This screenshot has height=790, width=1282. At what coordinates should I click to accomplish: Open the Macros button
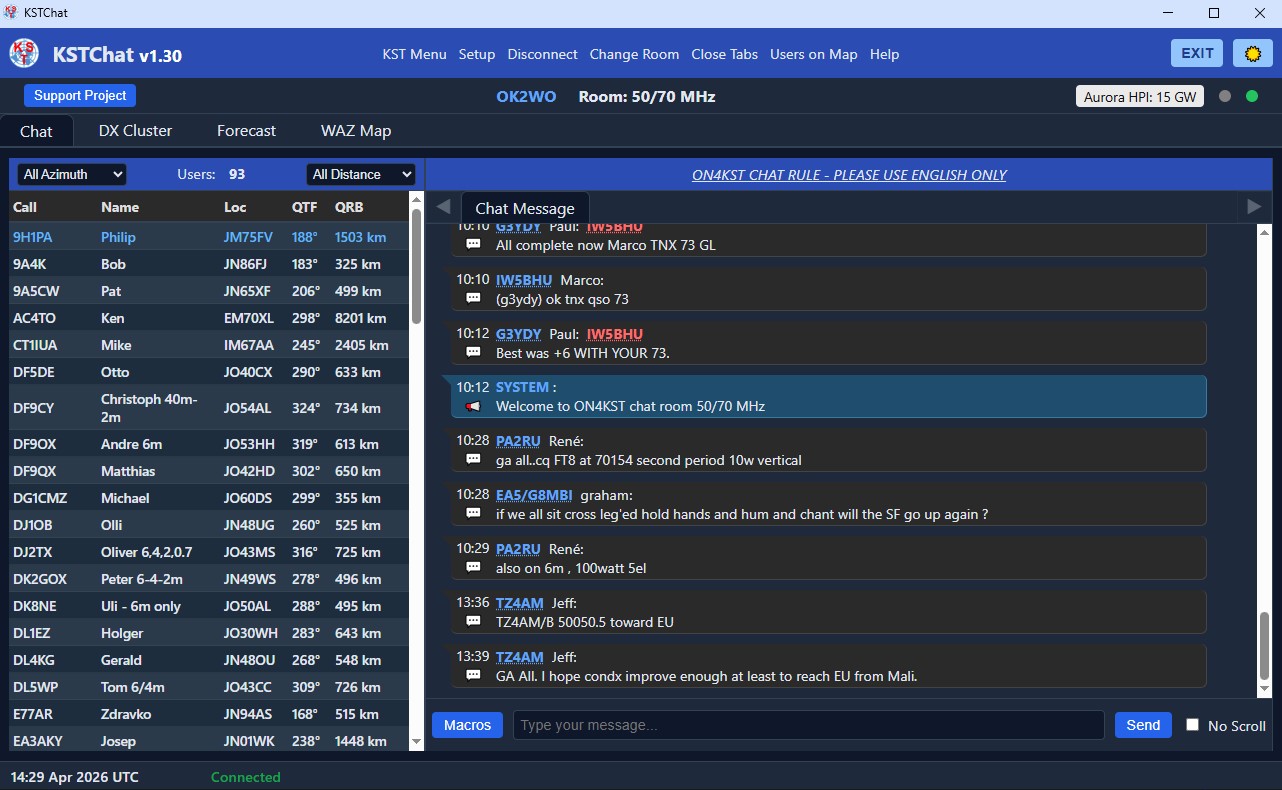(x=467, y=725)
